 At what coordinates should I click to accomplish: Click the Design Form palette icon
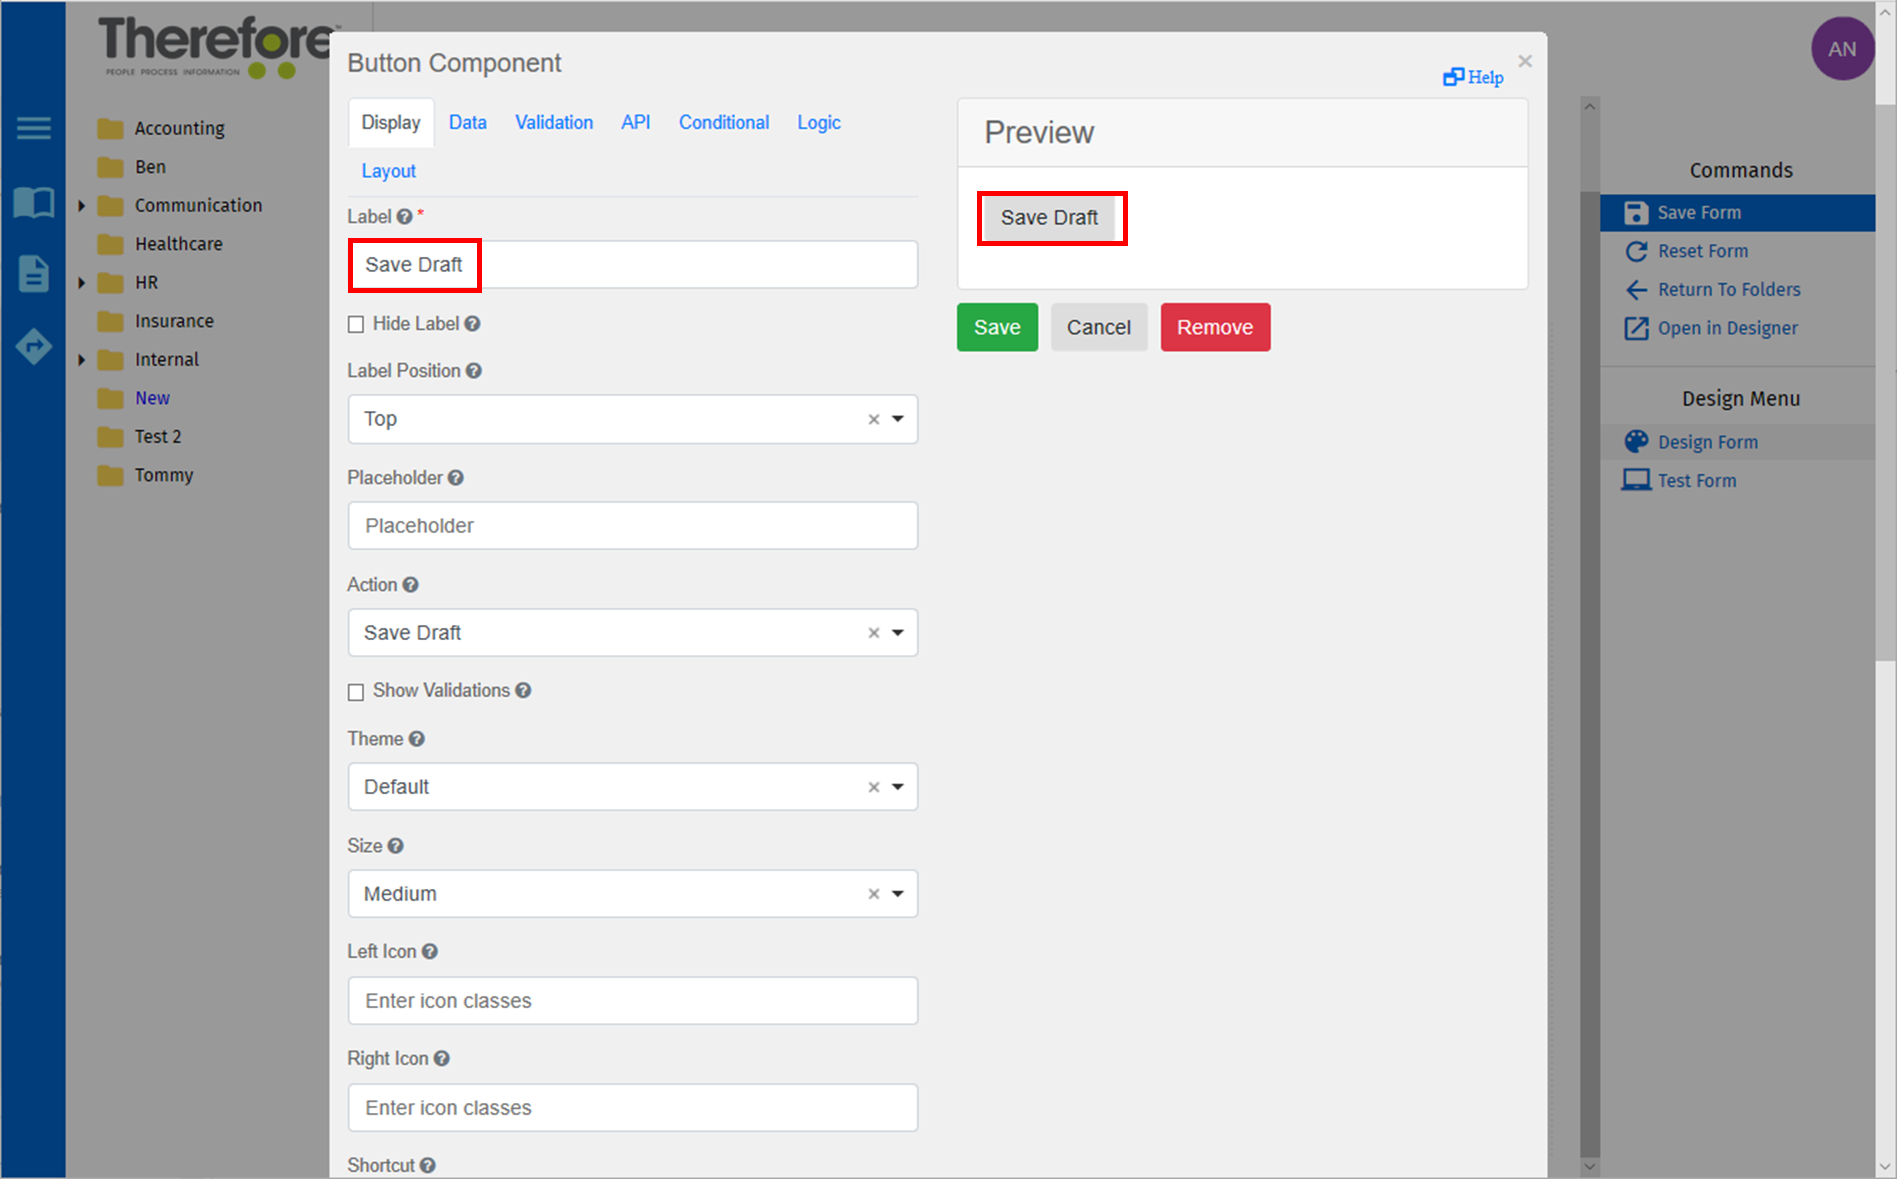pyautogui.click(x=1637, y=441)
